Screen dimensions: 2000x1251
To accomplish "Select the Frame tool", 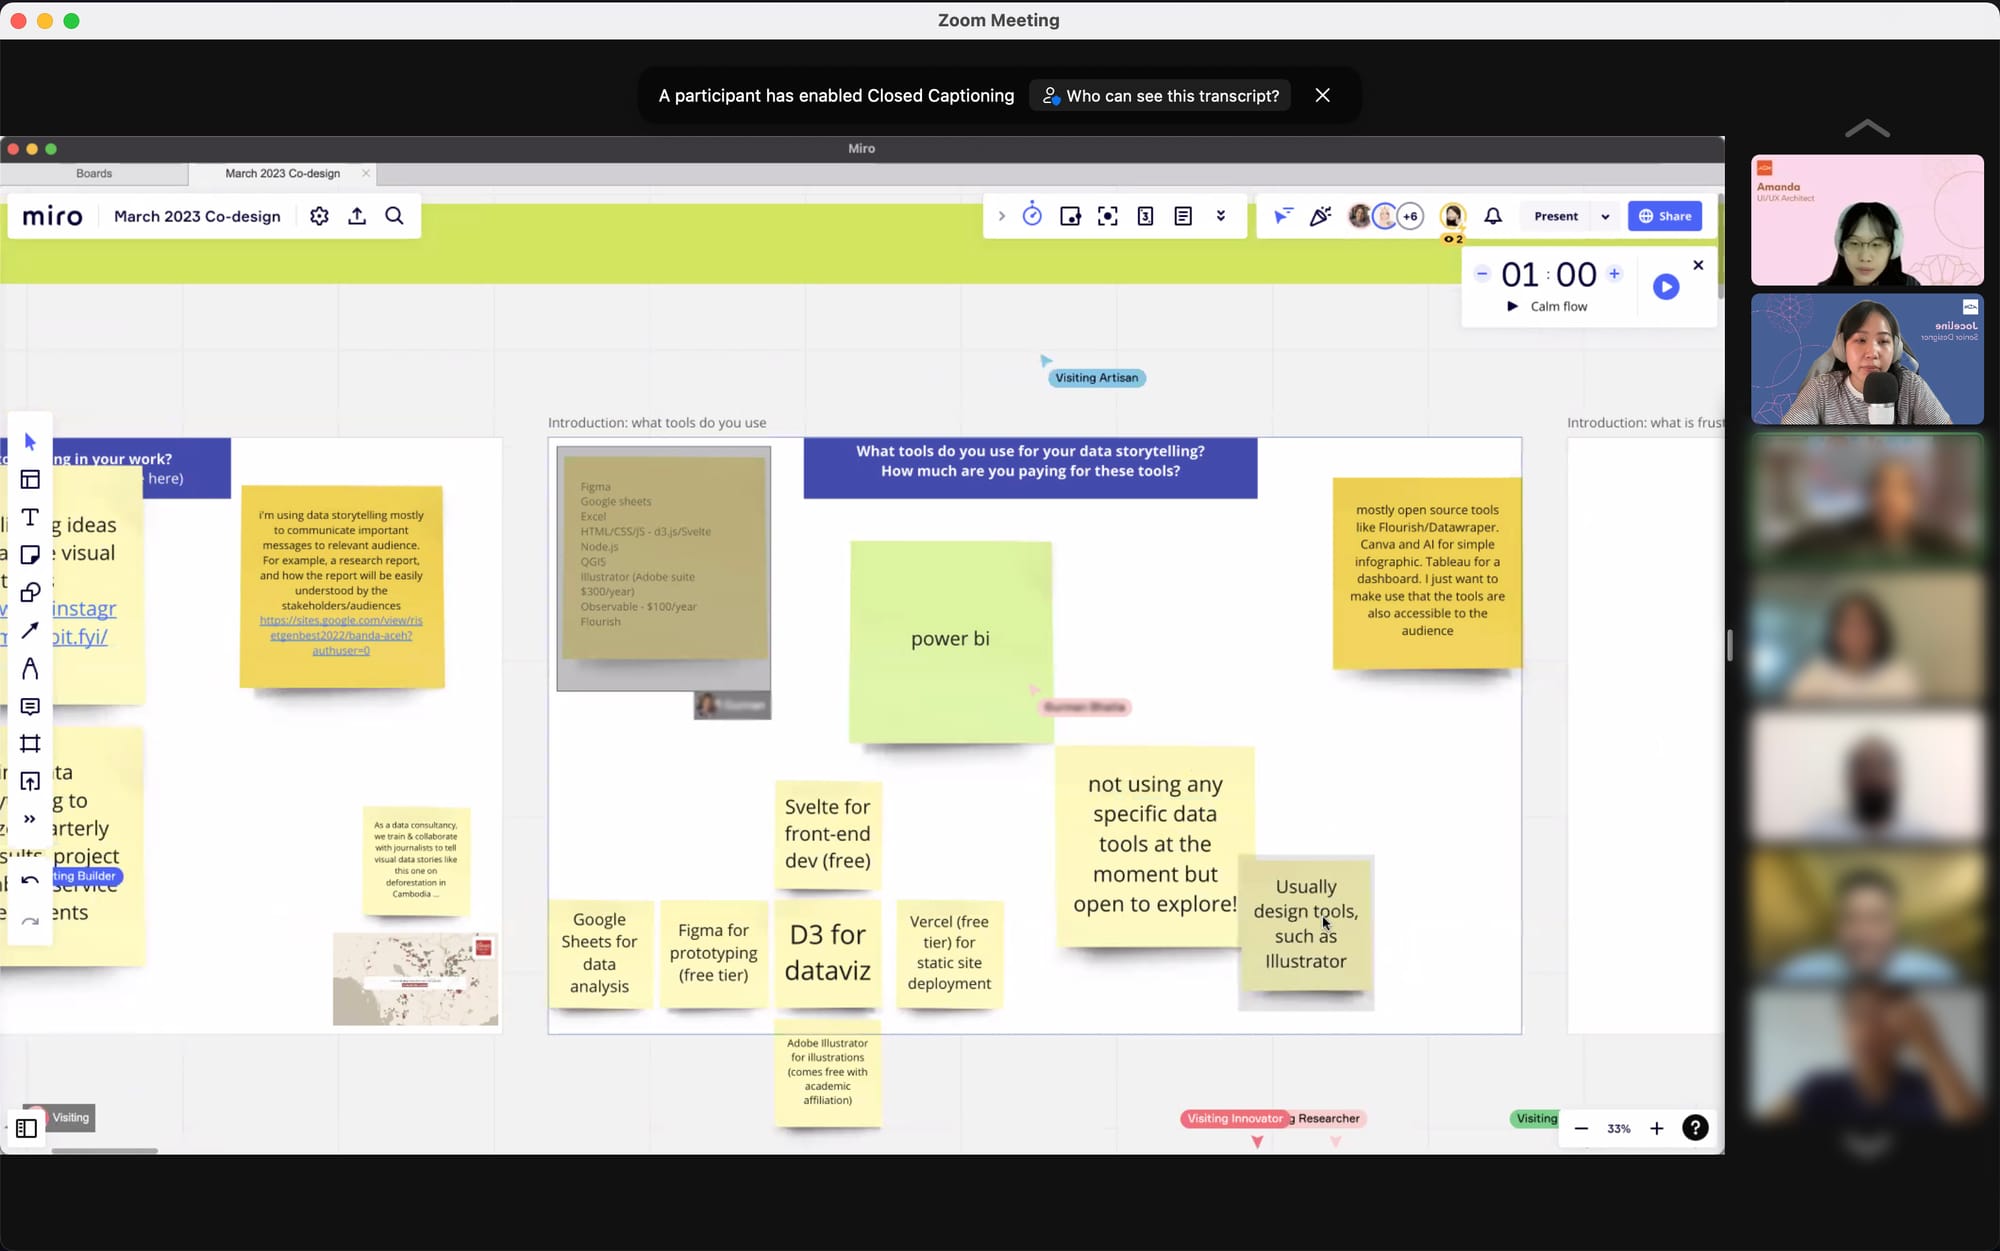I will tap(30, 744).
